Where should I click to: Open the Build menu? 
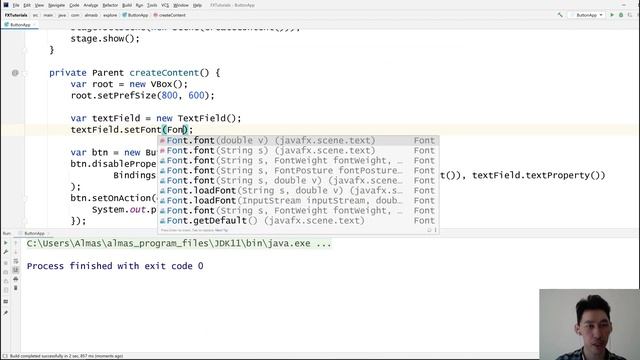127,5
